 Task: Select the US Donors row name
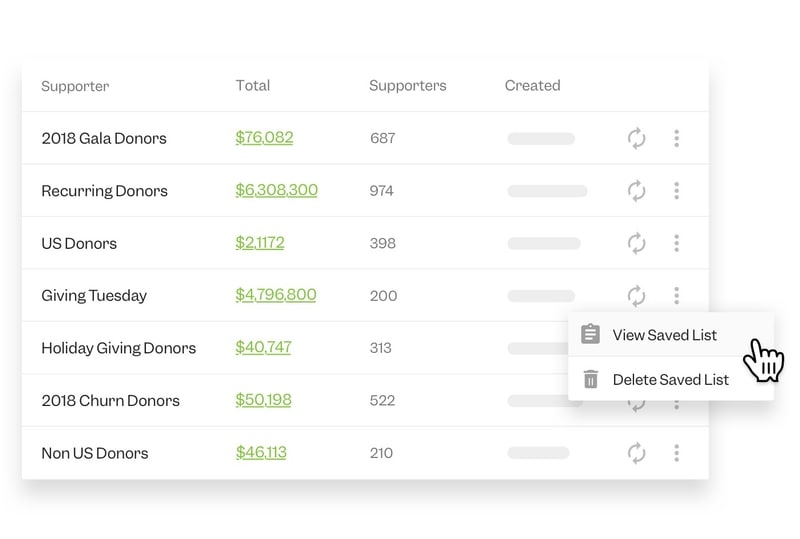coord(79,243)
